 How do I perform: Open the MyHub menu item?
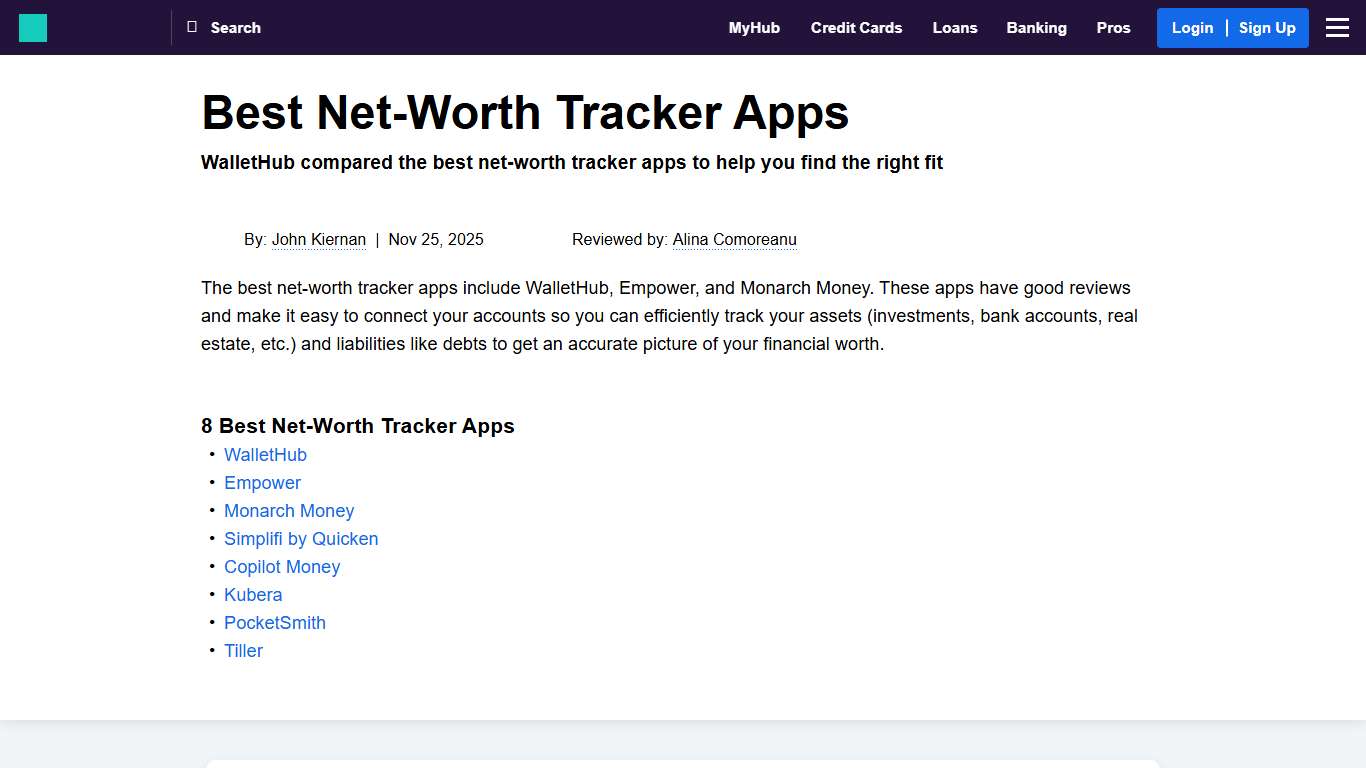[x=754, y=27]
